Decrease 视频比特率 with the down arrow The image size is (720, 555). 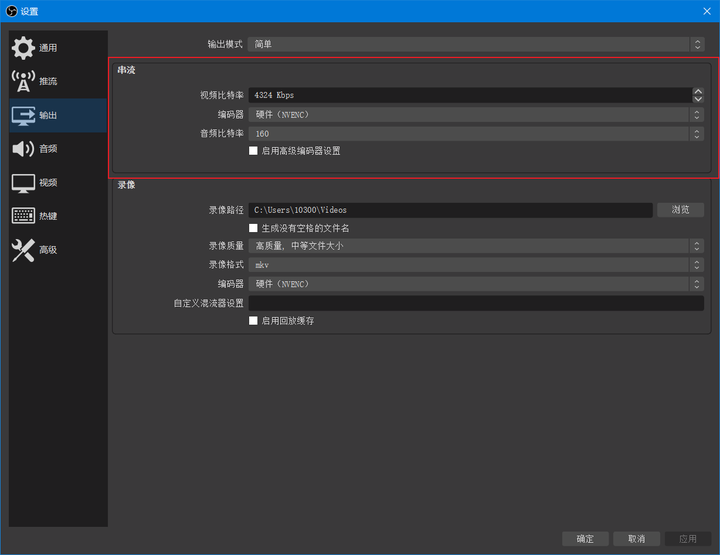coord(698,99)
